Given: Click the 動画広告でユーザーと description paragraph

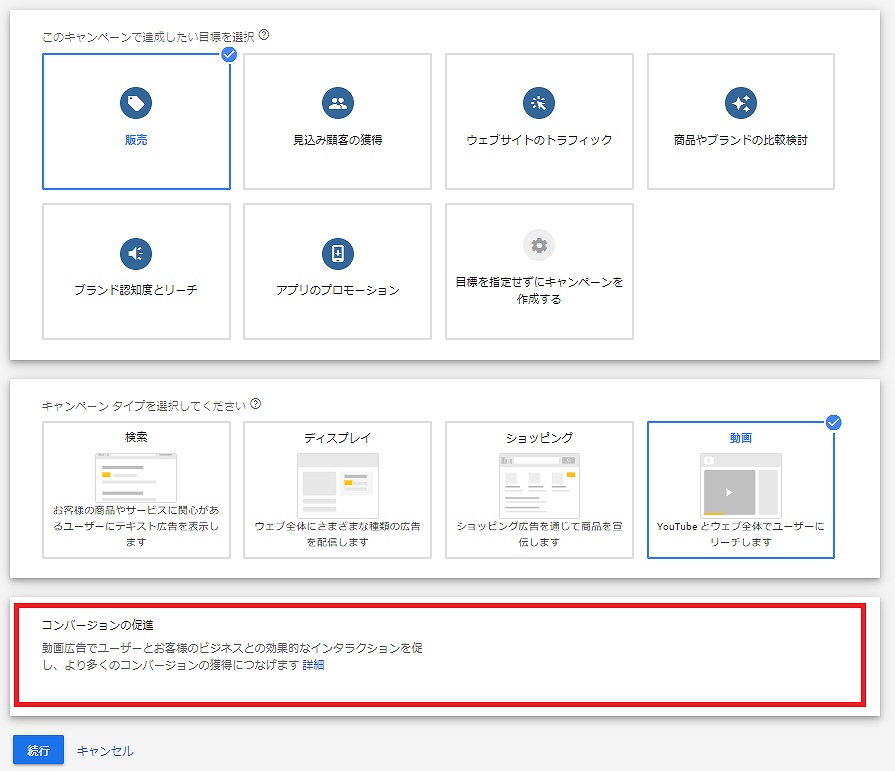Looking at the screenshot, I should [x=232, y=656].
